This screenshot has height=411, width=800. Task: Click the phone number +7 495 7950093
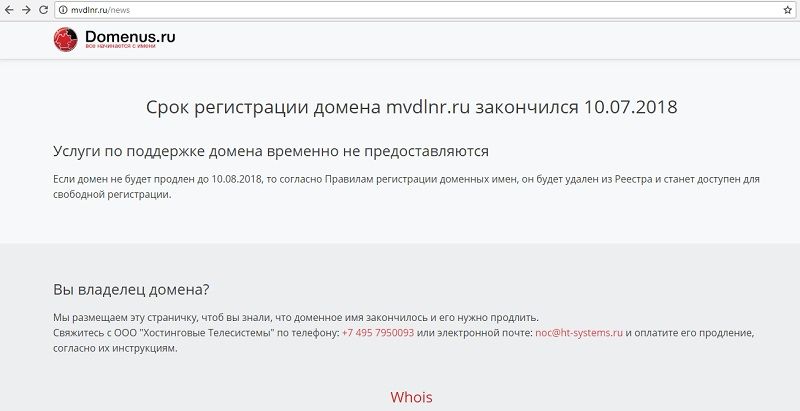coord(377,332)
